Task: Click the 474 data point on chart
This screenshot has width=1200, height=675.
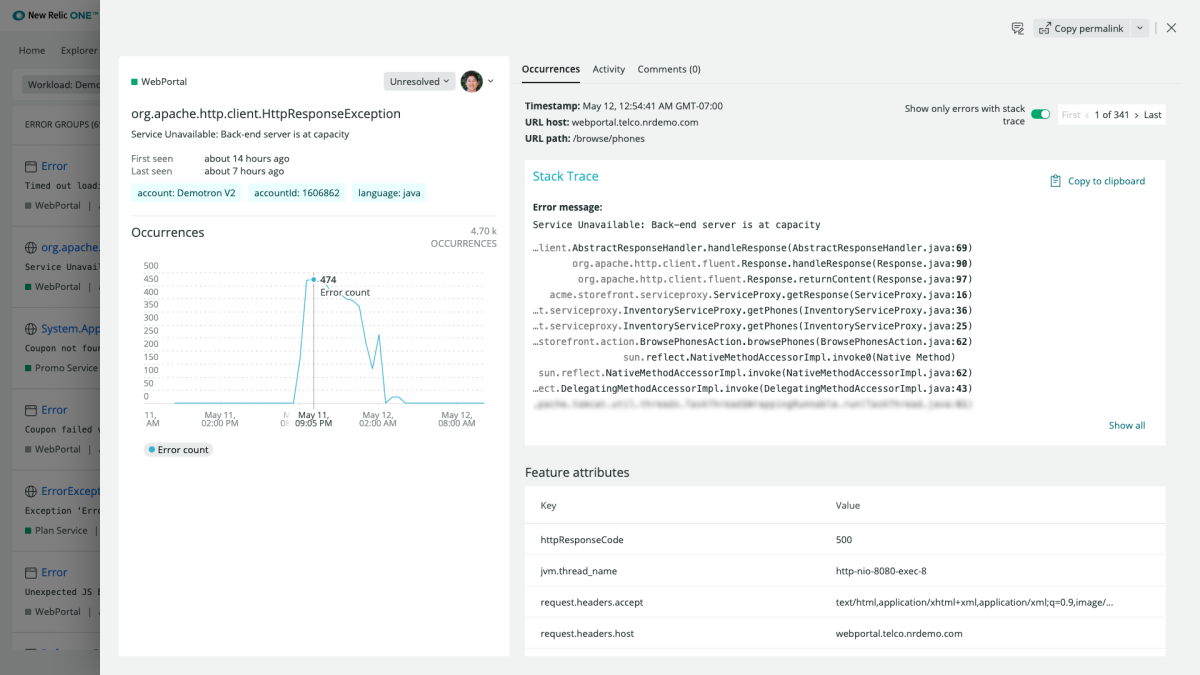Action: tap(314, 280)
